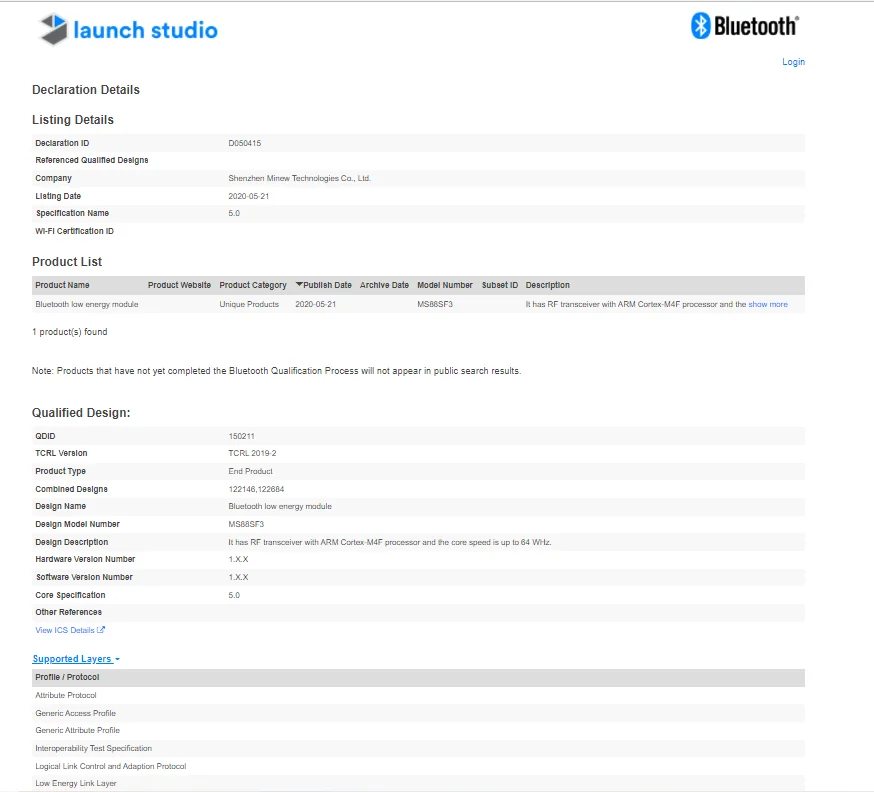Viewport: 874px width, 792px height.
Task: Click TCRL Version value TCRL 2019-2
Action: (252, 453)
